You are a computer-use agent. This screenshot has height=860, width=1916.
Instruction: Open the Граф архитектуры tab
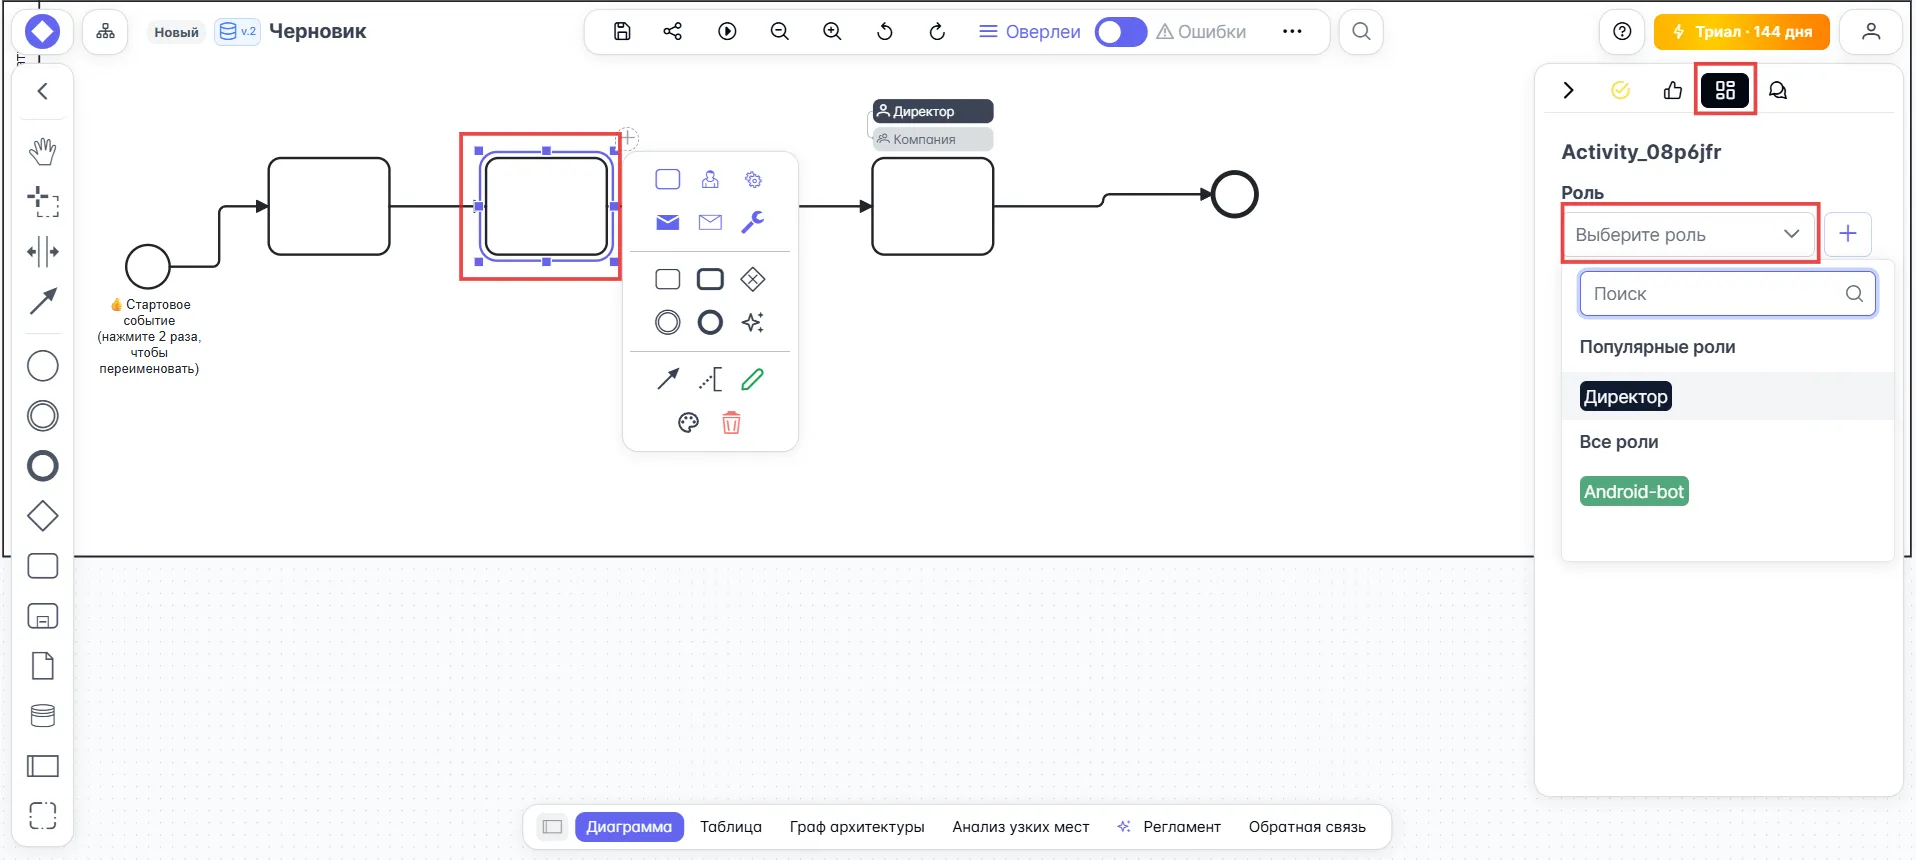(856, 827)
